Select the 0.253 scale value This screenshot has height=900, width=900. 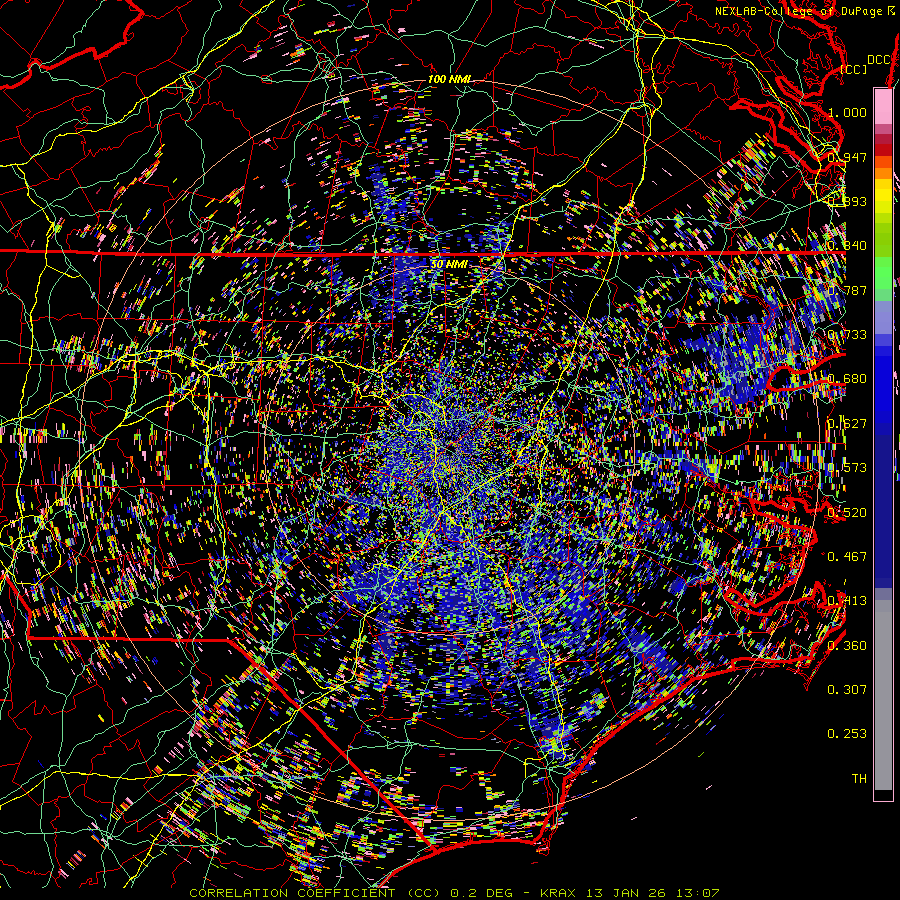(x=847, y=734)
